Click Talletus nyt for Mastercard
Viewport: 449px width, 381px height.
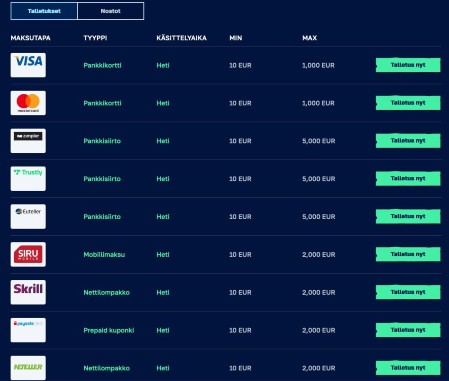[408, 103]
